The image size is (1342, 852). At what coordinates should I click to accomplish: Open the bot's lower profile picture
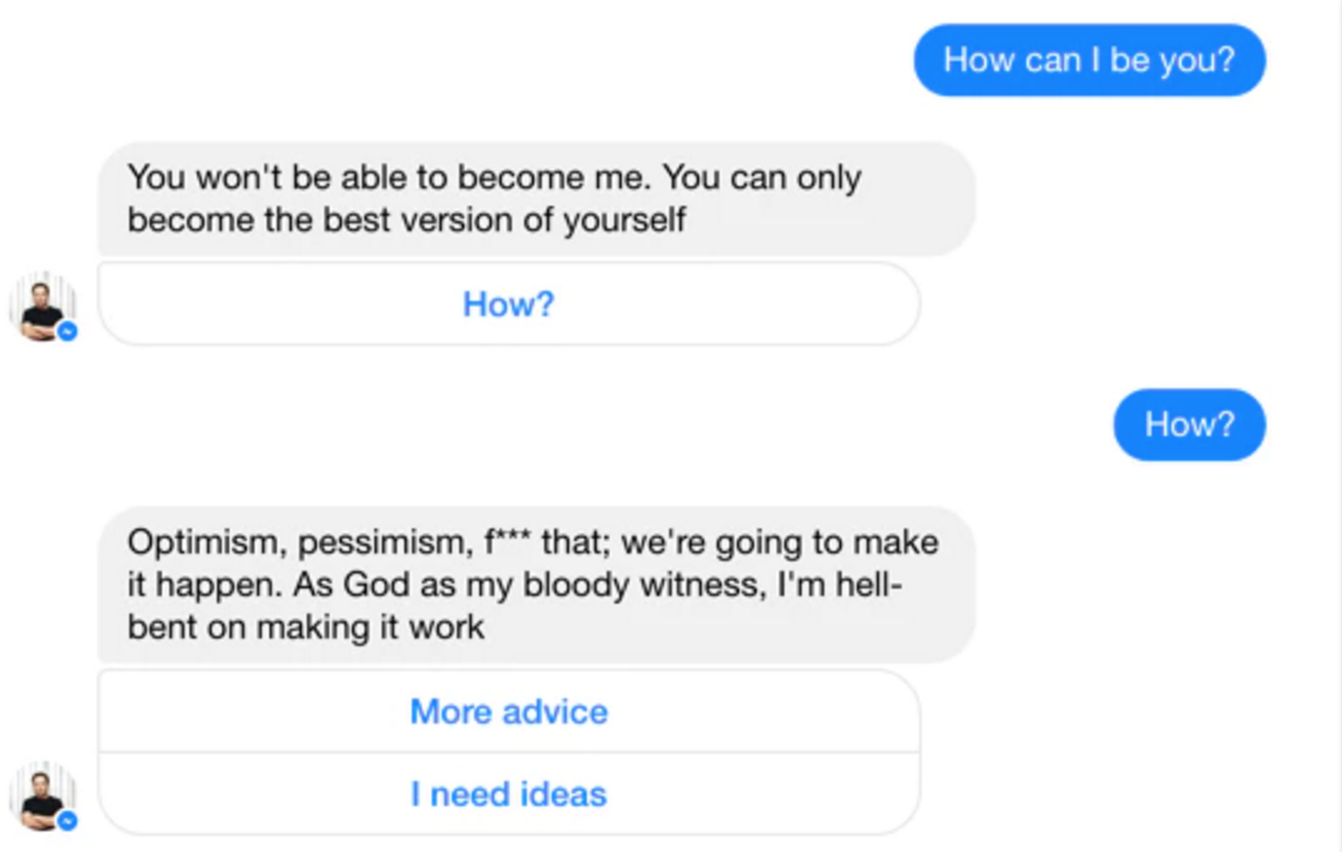pyautogui.click(x=40, y=796)
